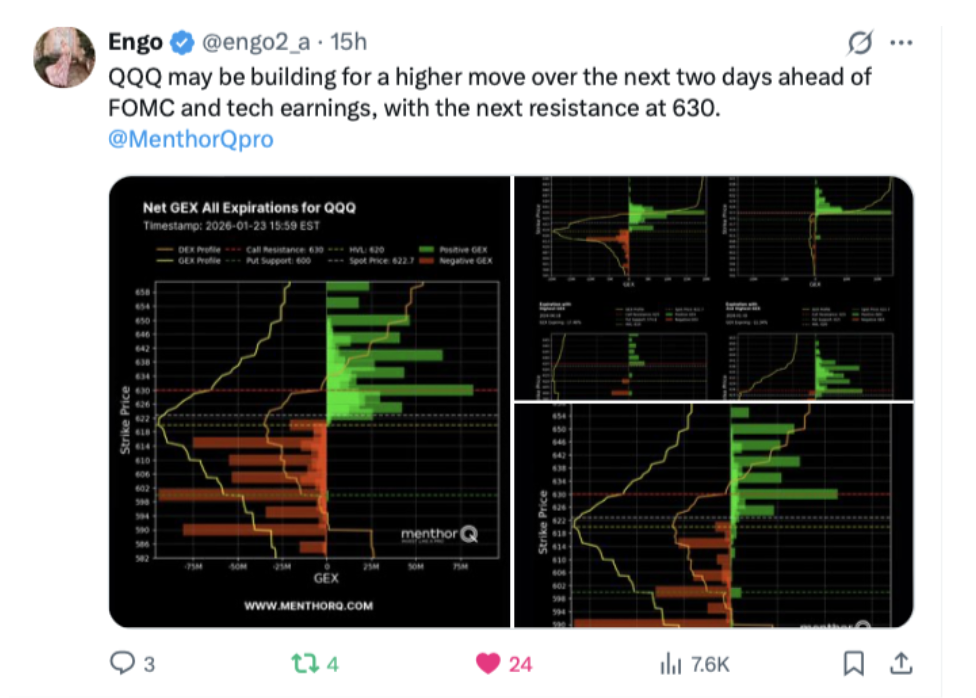Open the large Net GEX All Expirations chart

click(309, 400)
